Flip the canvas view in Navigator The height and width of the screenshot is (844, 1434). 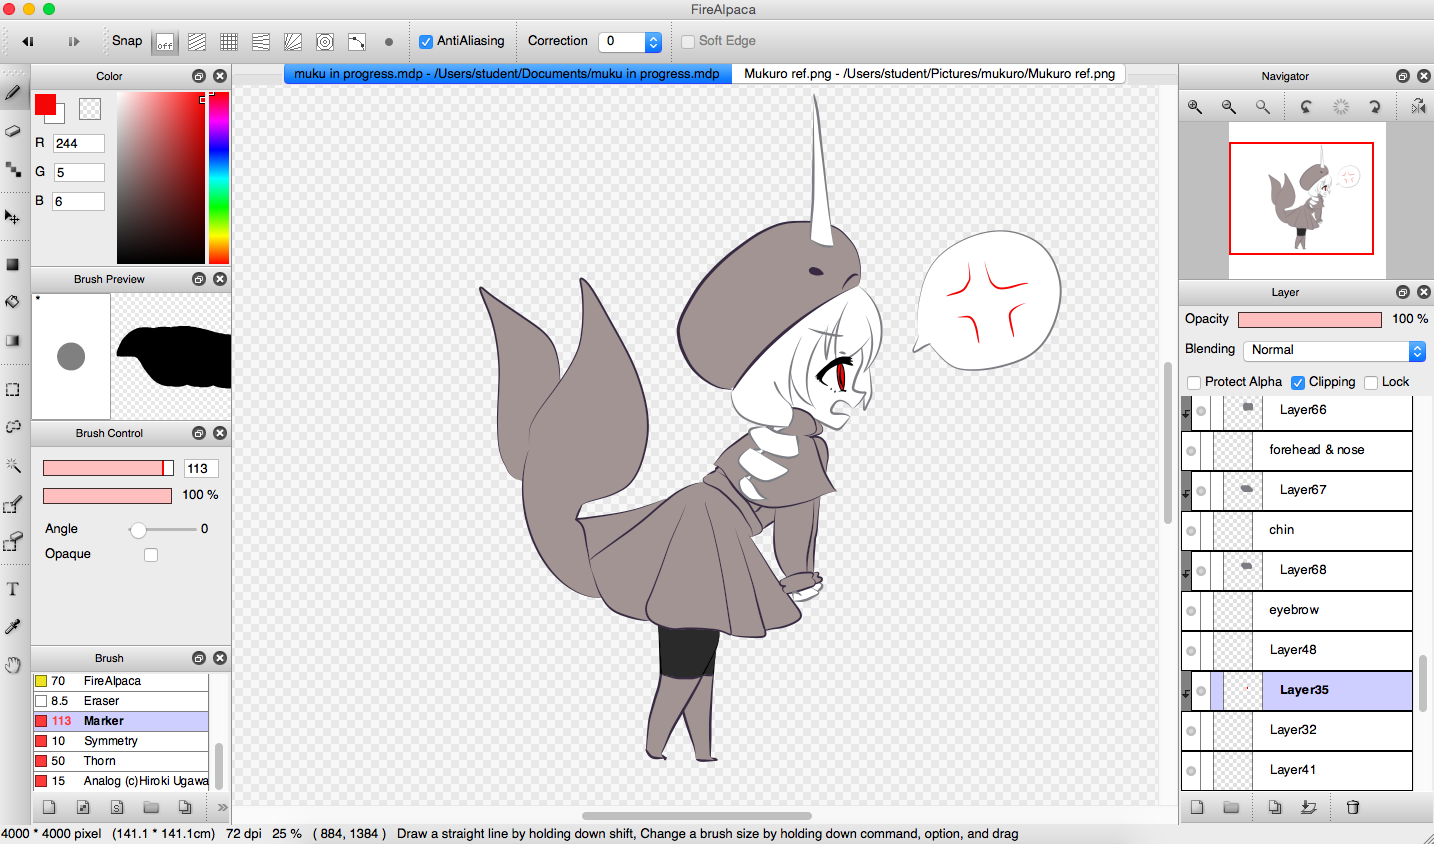click(1418, 107)
